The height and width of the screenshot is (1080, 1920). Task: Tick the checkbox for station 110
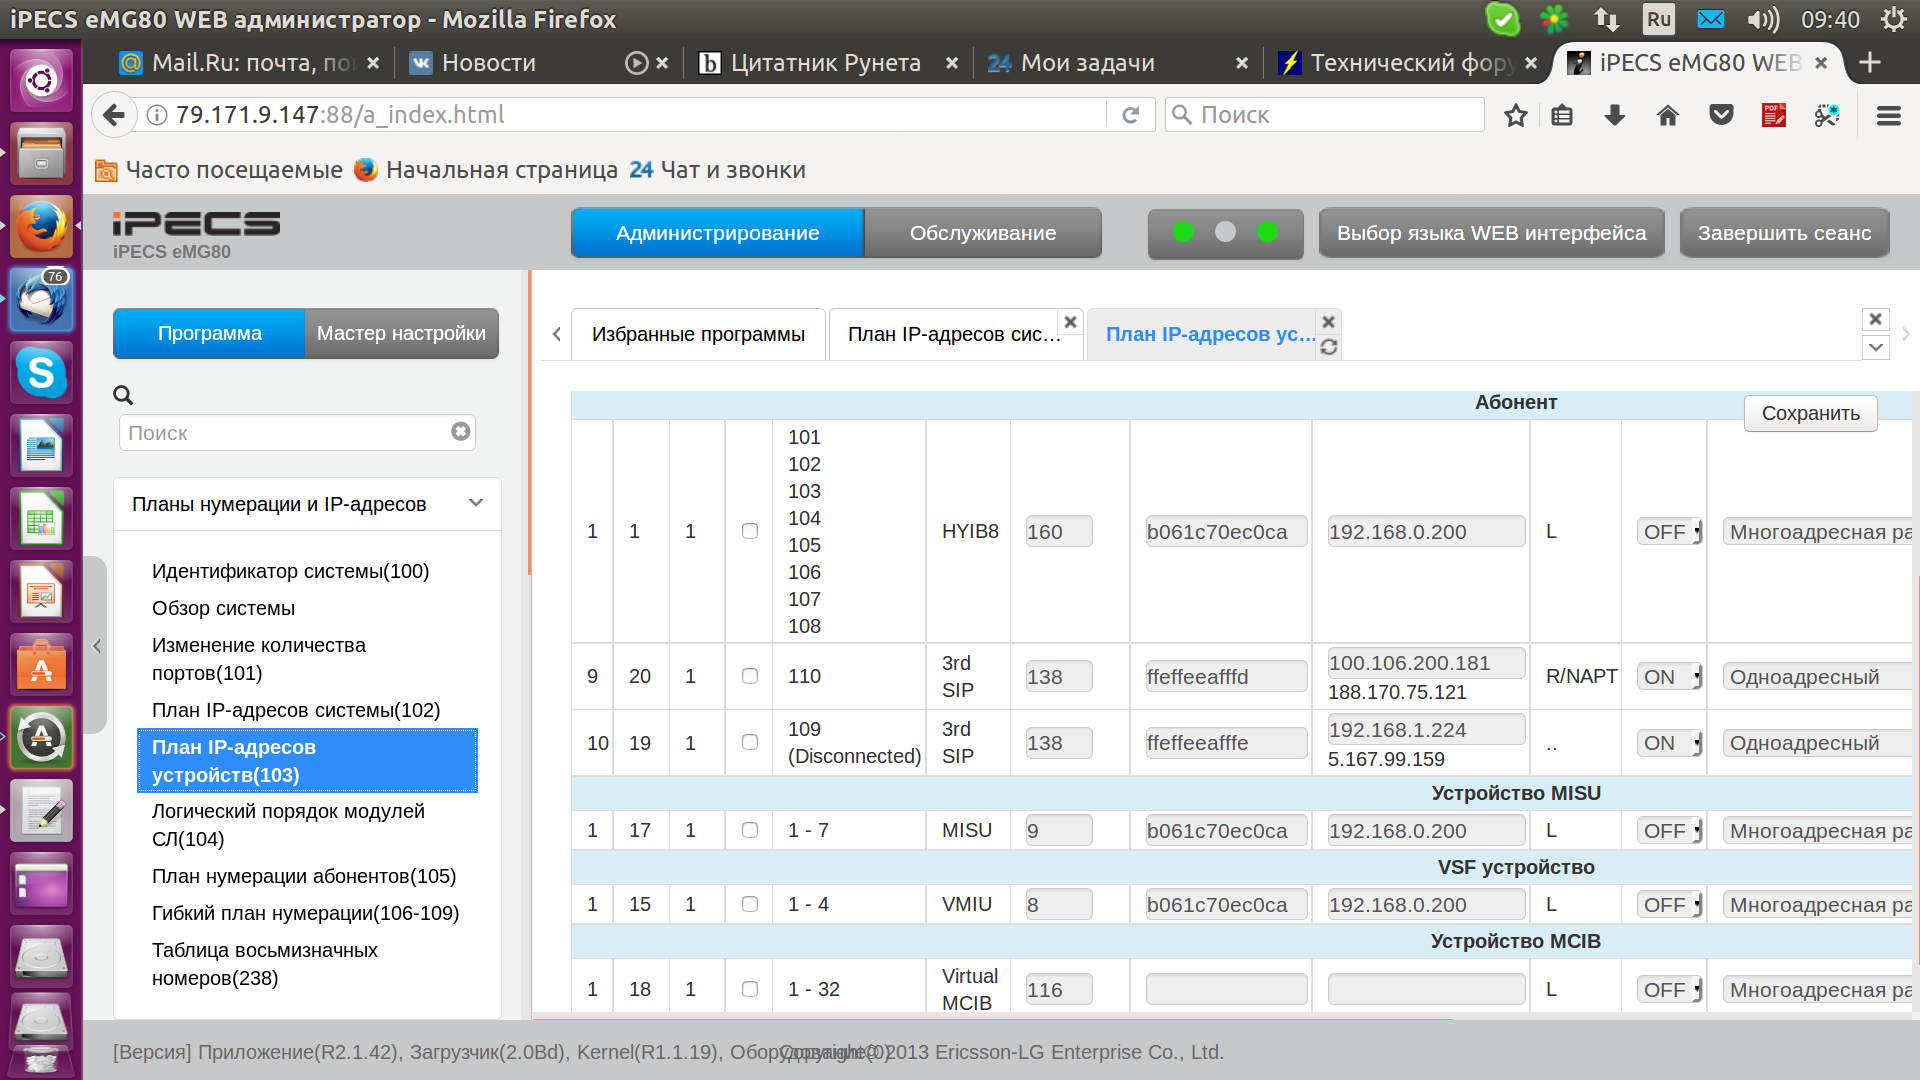tap(750, 676)
